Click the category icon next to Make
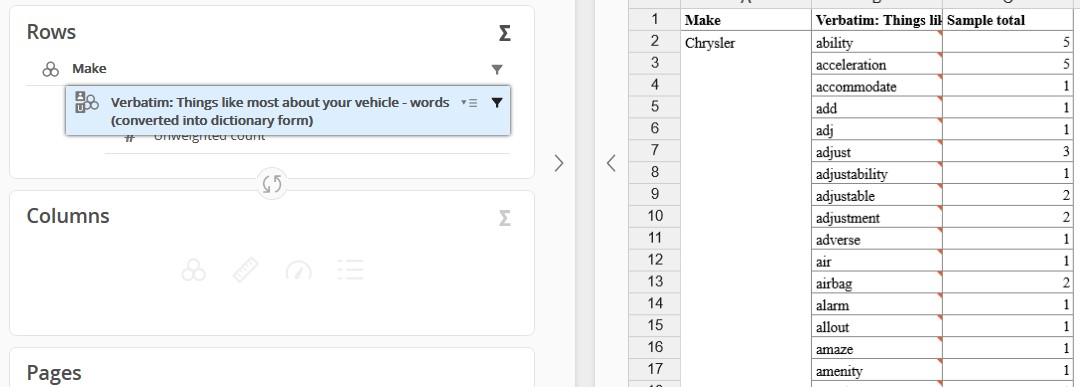1080x387 pixels. (50, 69)
